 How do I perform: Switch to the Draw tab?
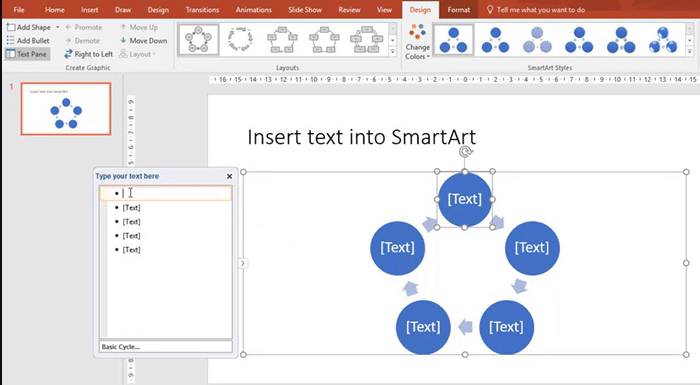pos(123,9)
